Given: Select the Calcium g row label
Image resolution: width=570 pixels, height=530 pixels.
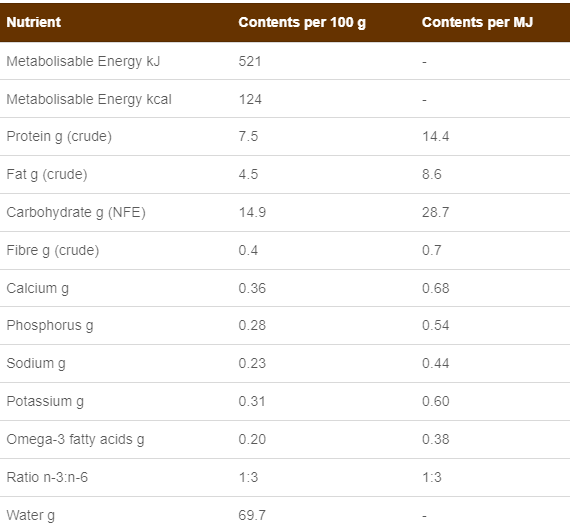Looking at the screenshot, I should click(37, 288).
